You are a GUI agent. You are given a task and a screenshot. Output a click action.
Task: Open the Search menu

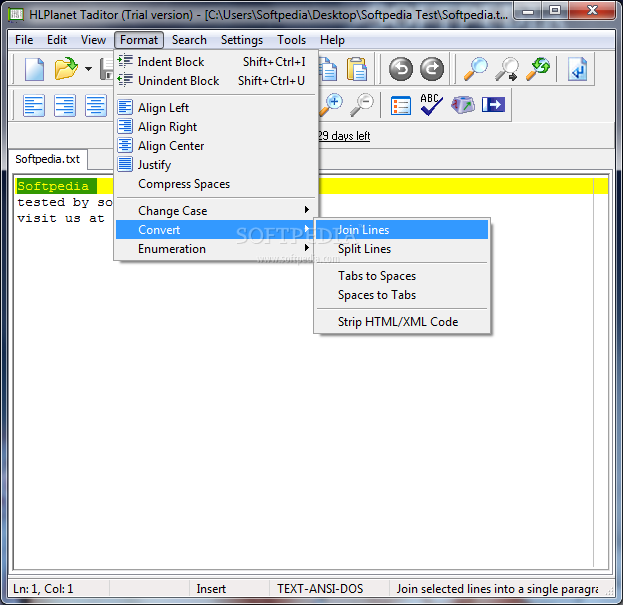coord(189,40)
